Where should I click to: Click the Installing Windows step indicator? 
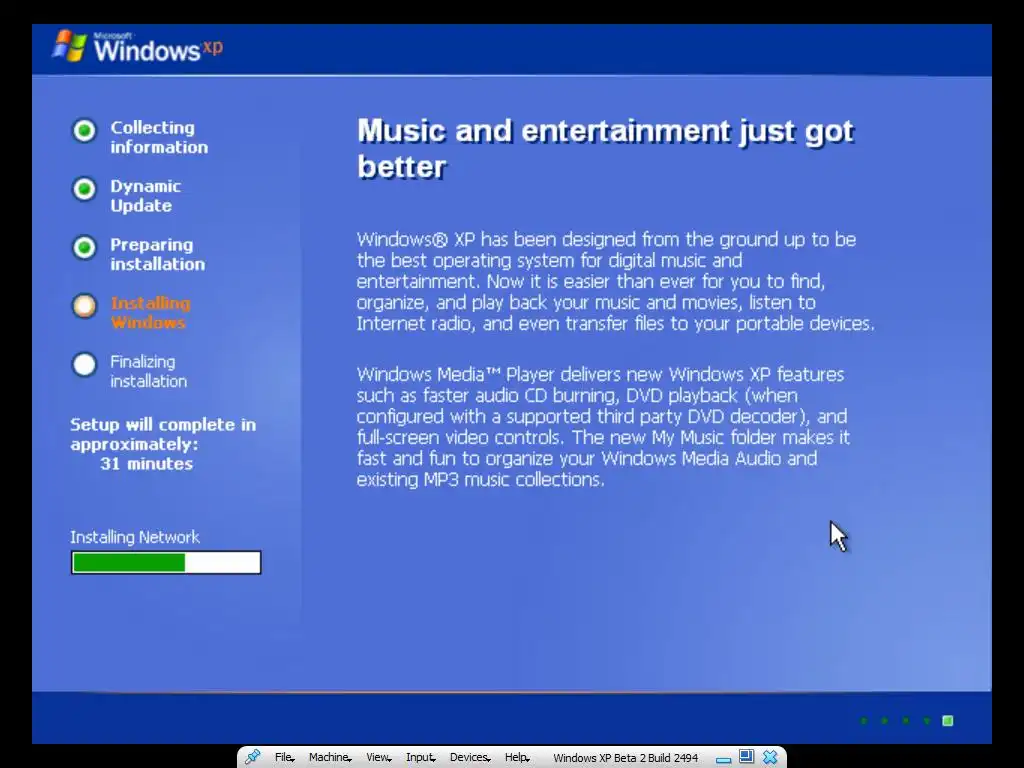84,306
